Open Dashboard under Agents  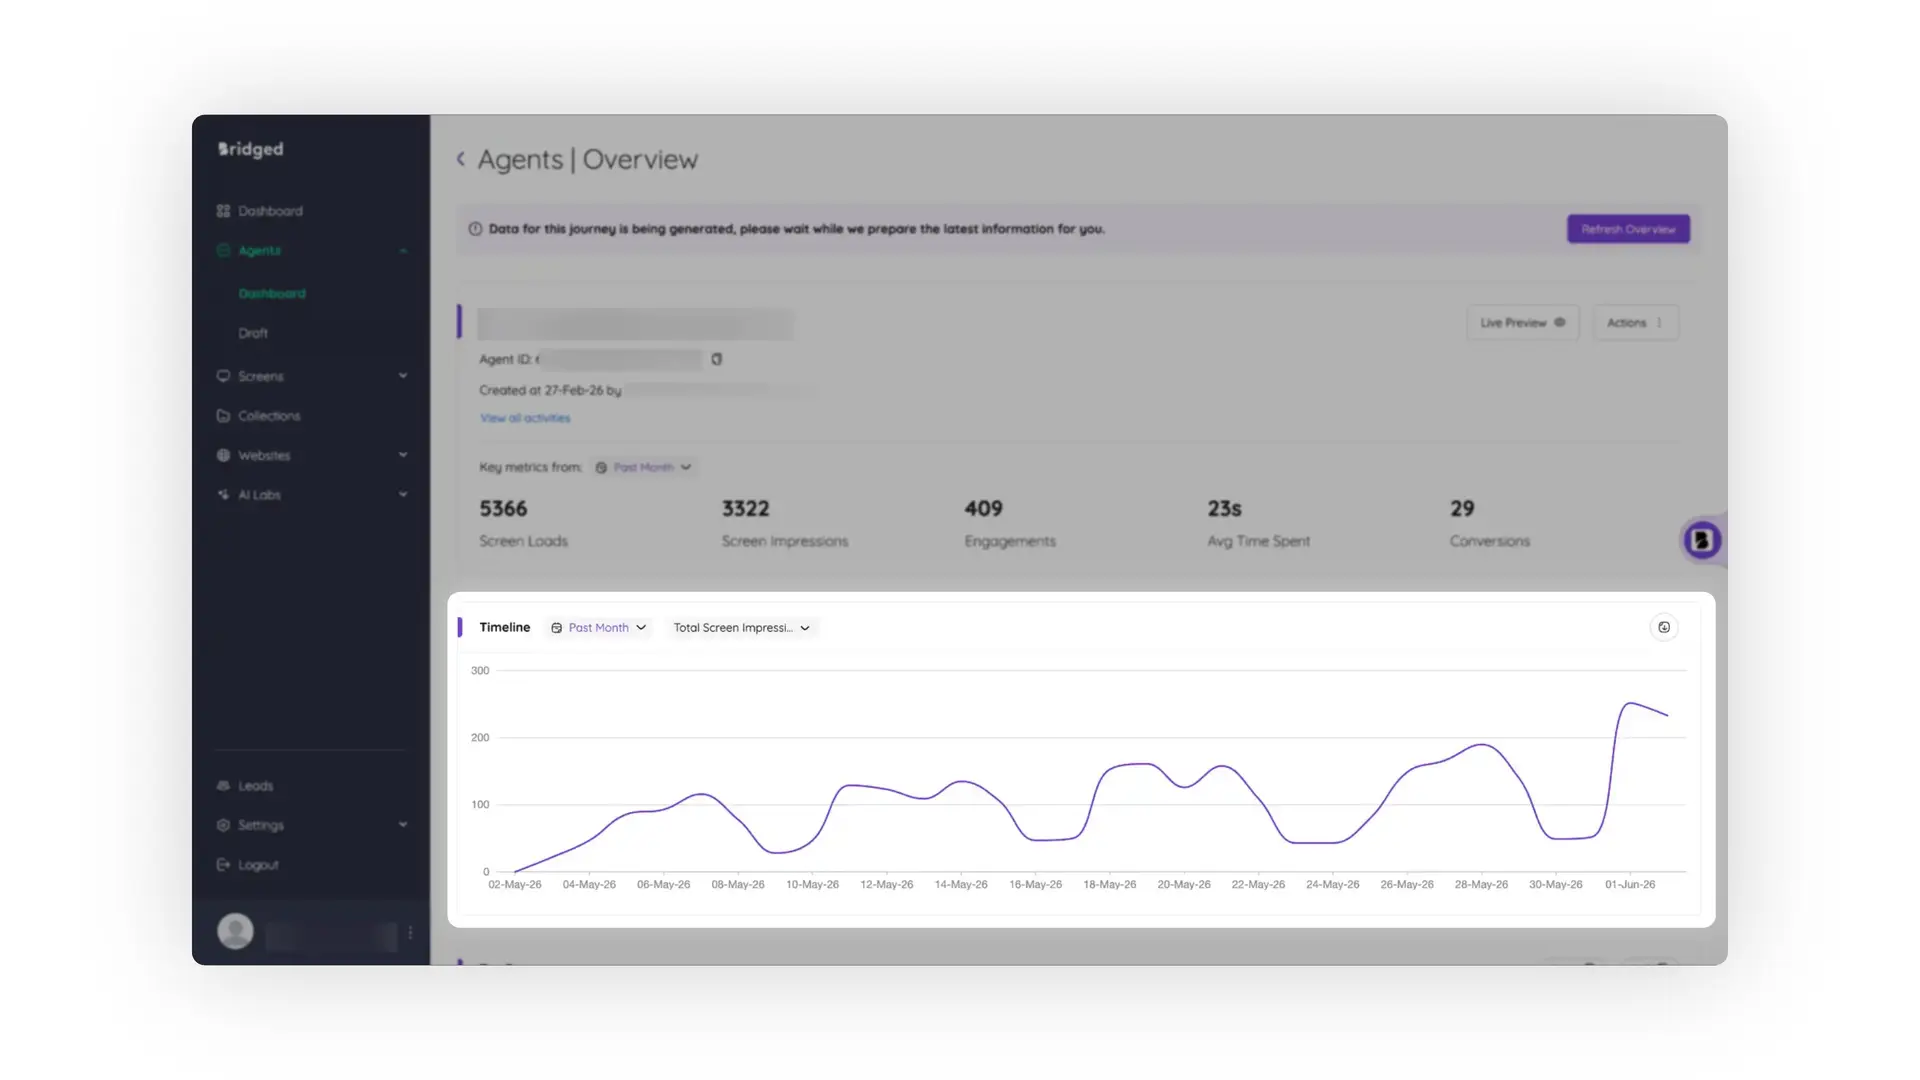coord(272,294)
